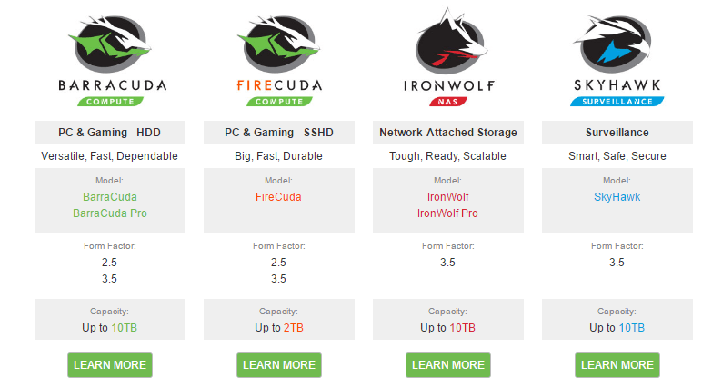Image resolution: width=723 pixels, height=387 pixels.
Task: Click Learn More under IronWolf column
Action: click(448, 365)
